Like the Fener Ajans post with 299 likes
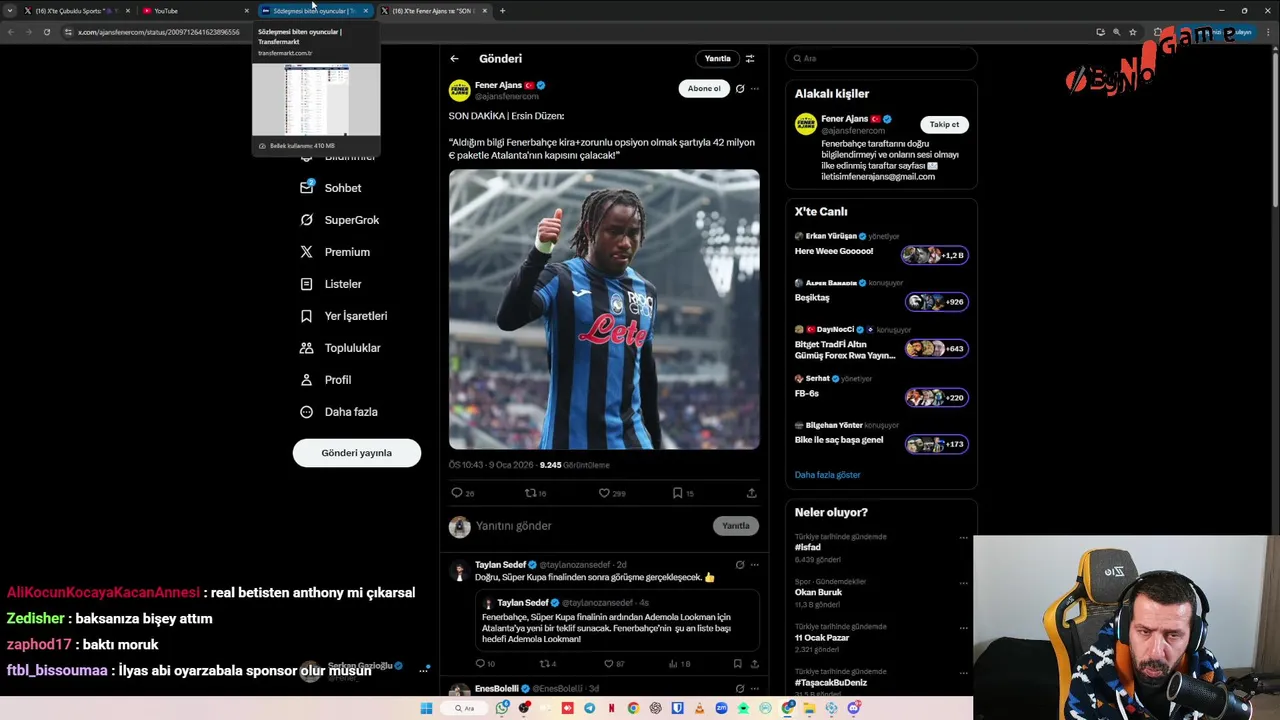This screenshot has width=1280, height=720. coord(604,493)
